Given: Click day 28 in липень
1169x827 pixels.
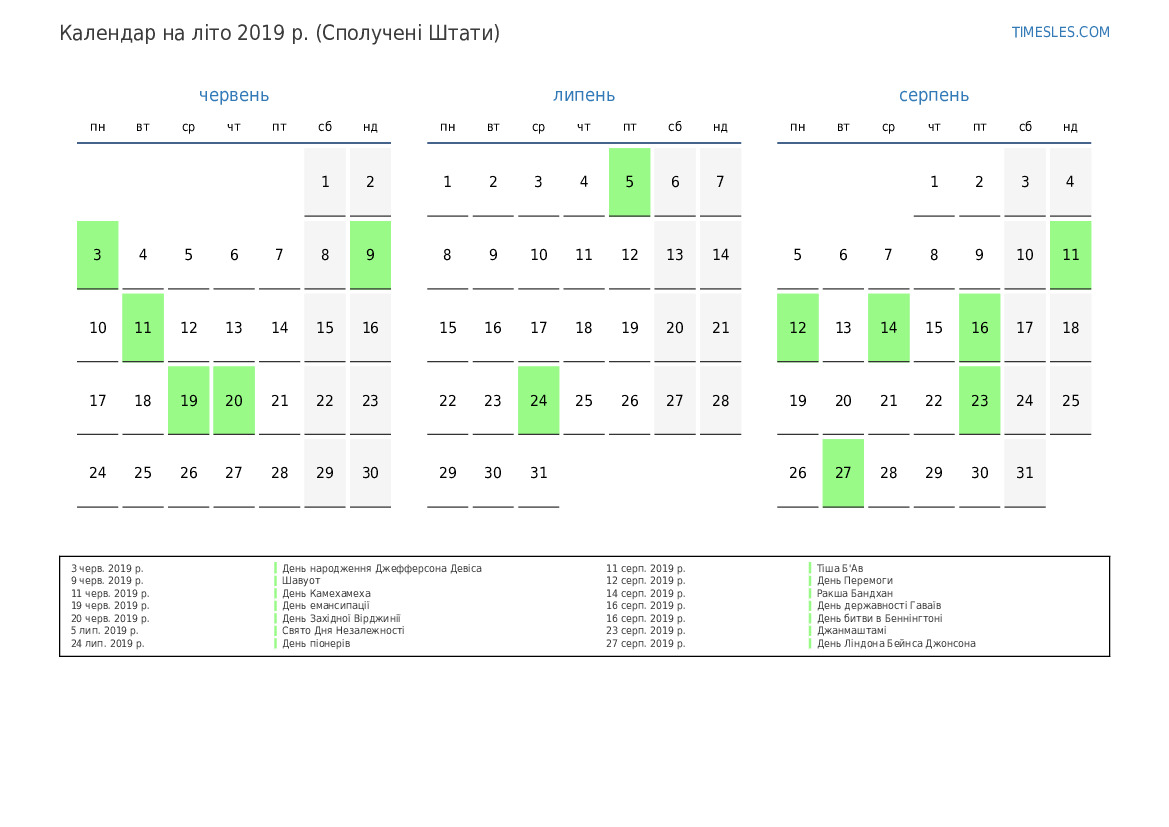Looking at the screenshot, I should click(720, 400).
